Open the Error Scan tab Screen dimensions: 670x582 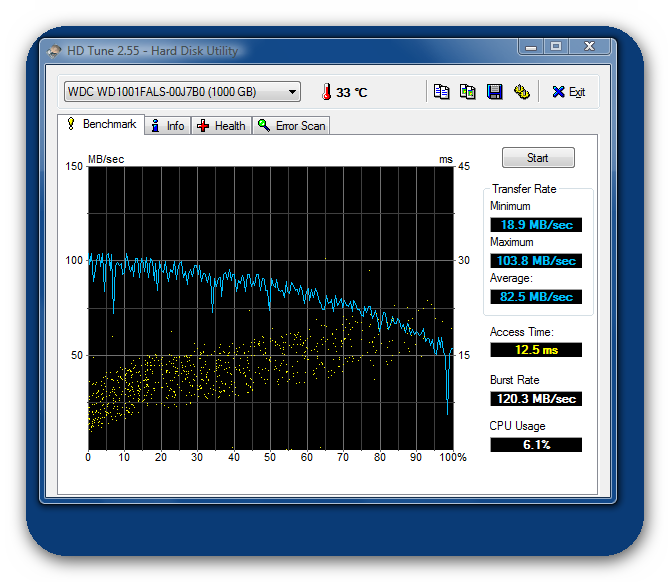(x=292, y=126)
